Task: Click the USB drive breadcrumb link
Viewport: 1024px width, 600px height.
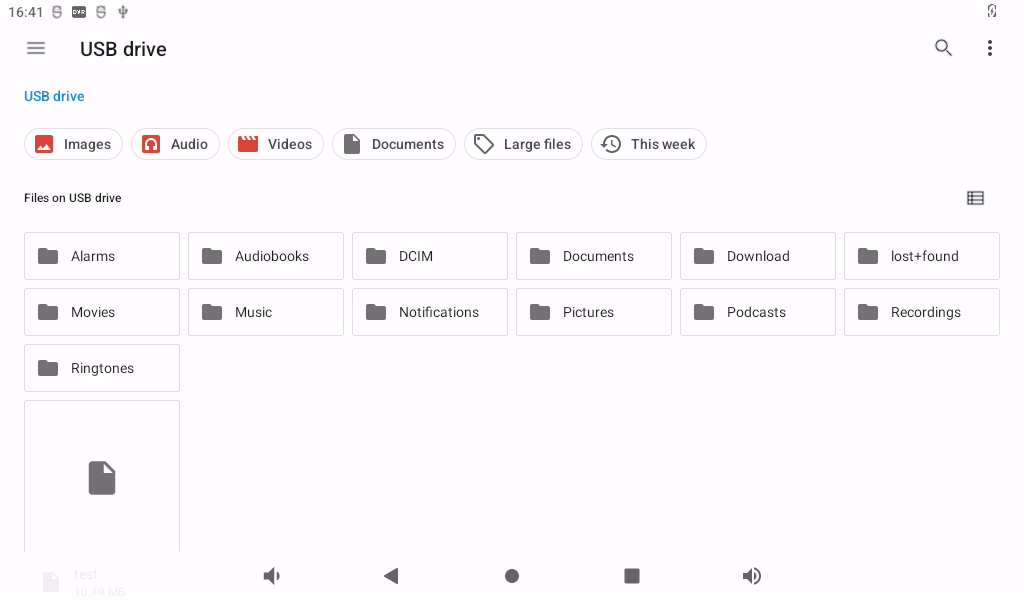Action: (x=54, y=96)
